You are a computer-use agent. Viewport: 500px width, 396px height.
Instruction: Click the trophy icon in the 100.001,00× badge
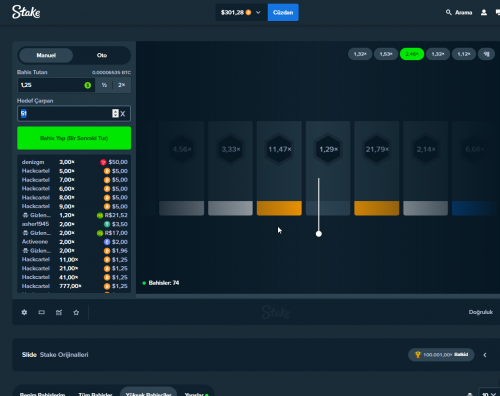418,355
